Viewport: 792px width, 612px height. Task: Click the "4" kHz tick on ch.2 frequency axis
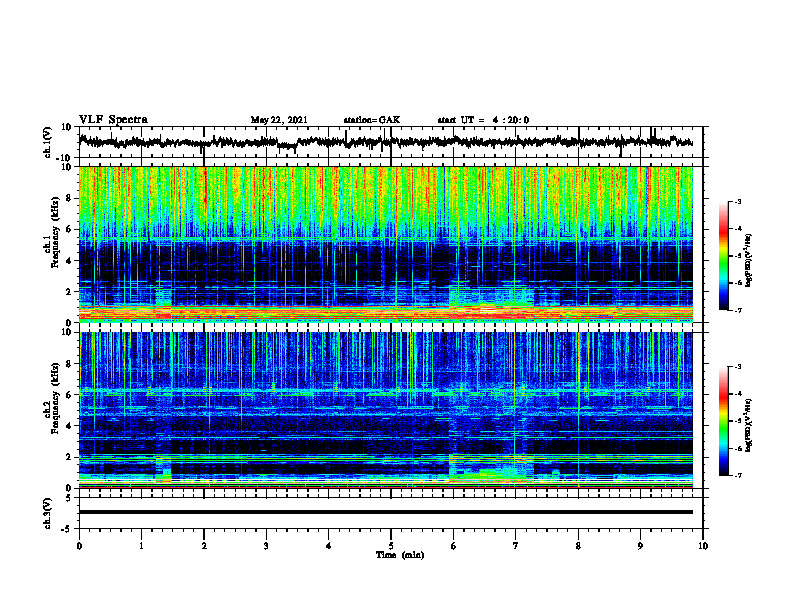tap(69, 426)
